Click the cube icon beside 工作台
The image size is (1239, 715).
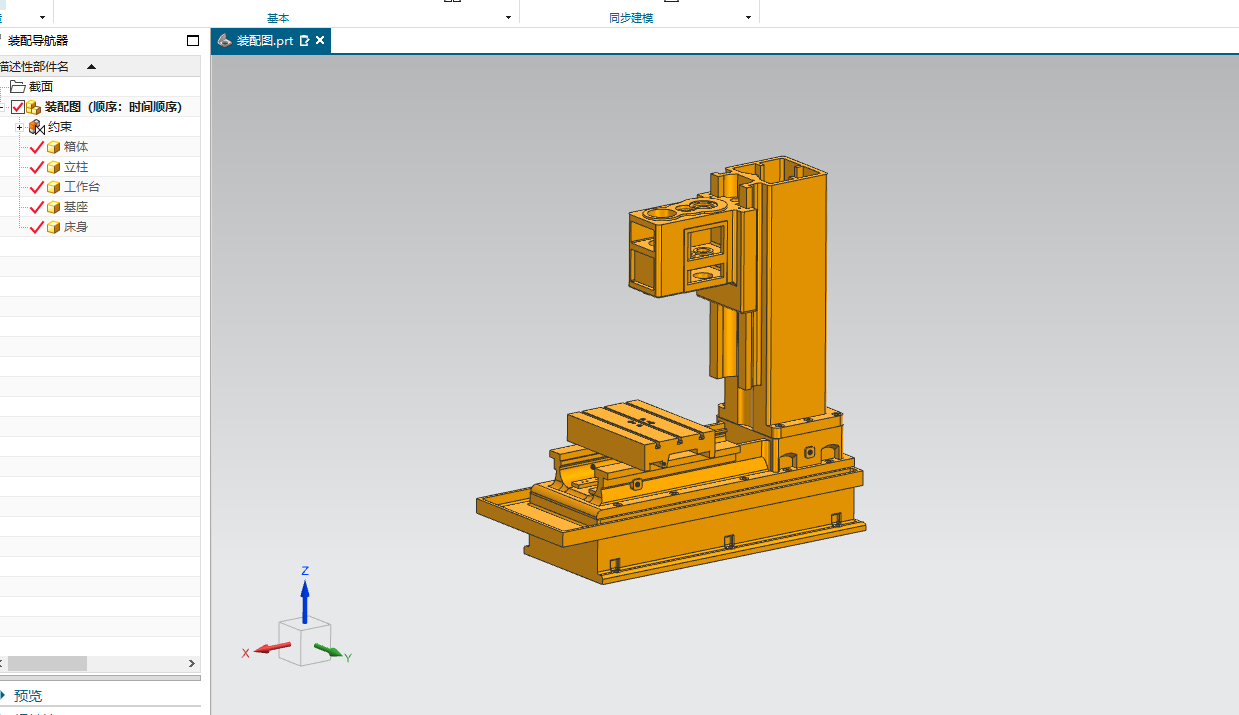pyautogui.click(x=53, y=187)
